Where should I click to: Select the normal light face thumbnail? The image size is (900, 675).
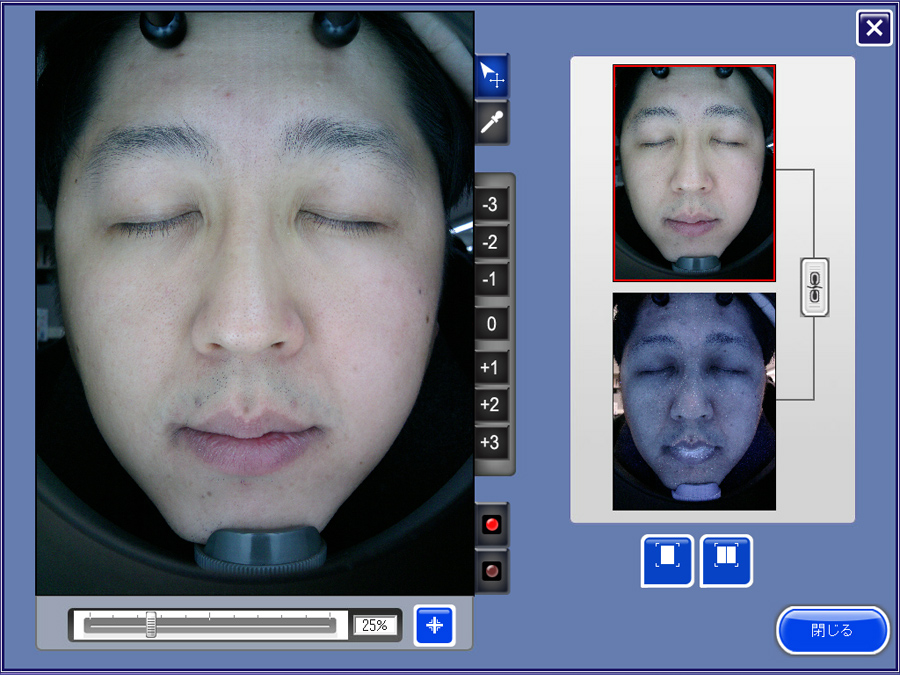[x=694, y=173]
